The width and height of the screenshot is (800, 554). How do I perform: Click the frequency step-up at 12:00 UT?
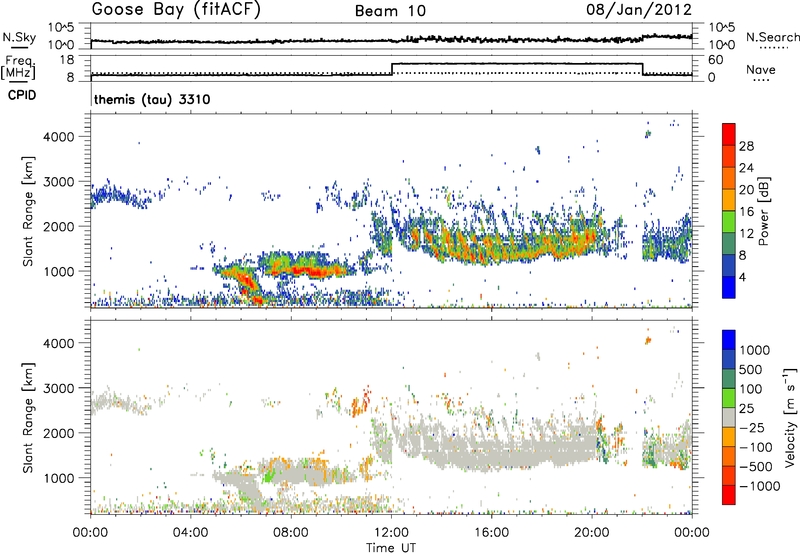click(x=392, y=69)
